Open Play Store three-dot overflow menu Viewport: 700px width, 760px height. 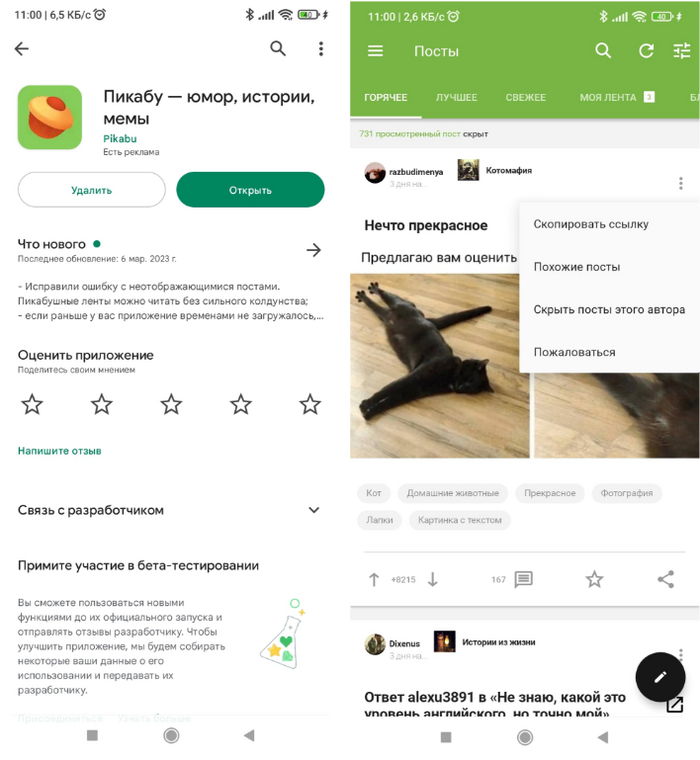[321, 48]
